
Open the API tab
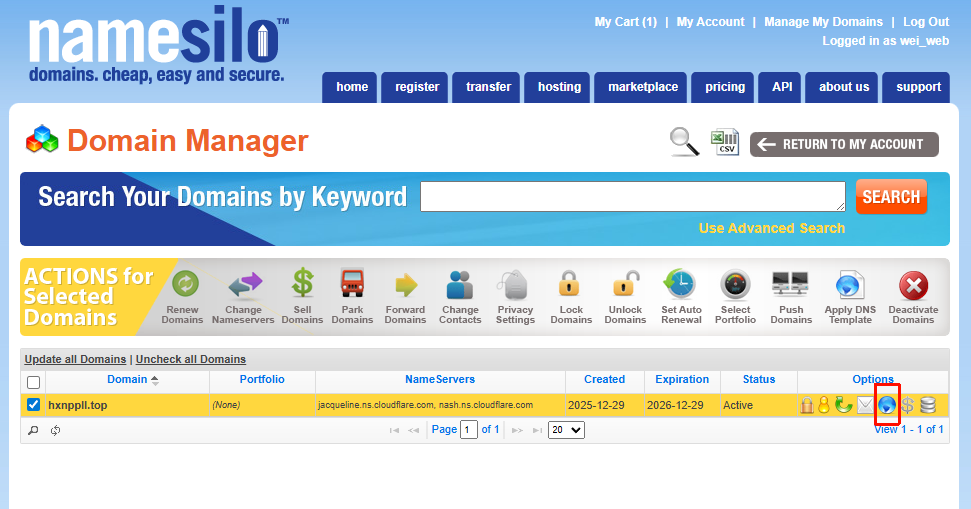pyautogui.click(x=780, y=87)
